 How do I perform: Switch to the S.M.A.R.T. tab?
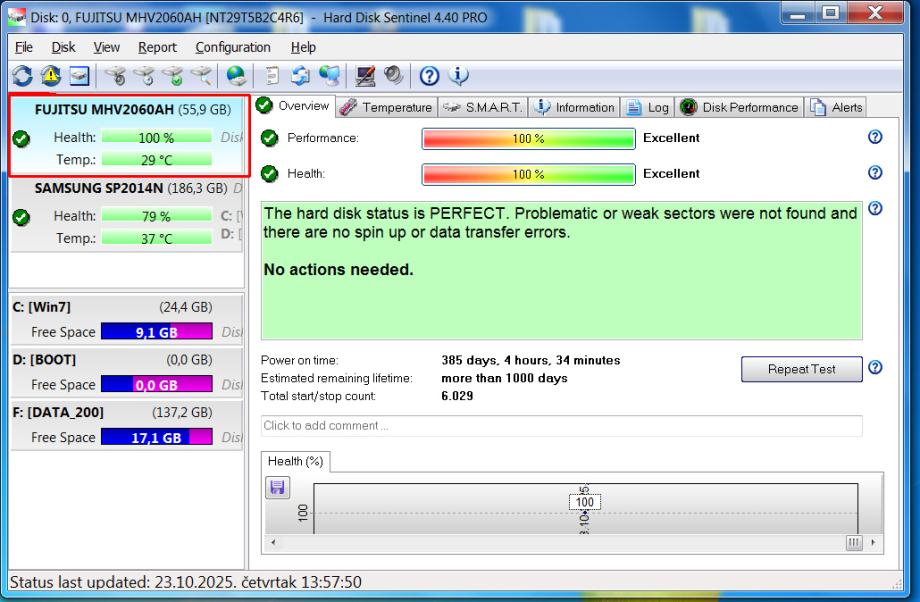(483, 107)
